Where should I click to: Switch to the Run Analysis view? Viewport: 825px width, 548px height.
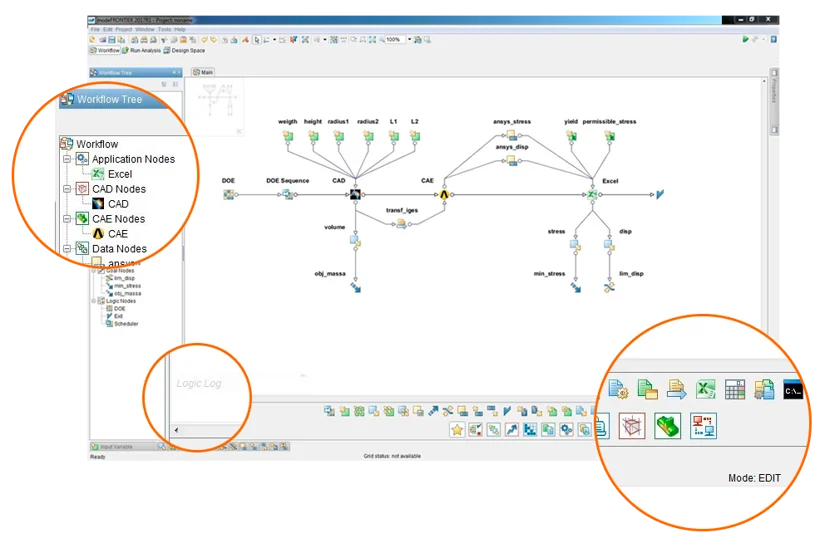tap(142, 50)
